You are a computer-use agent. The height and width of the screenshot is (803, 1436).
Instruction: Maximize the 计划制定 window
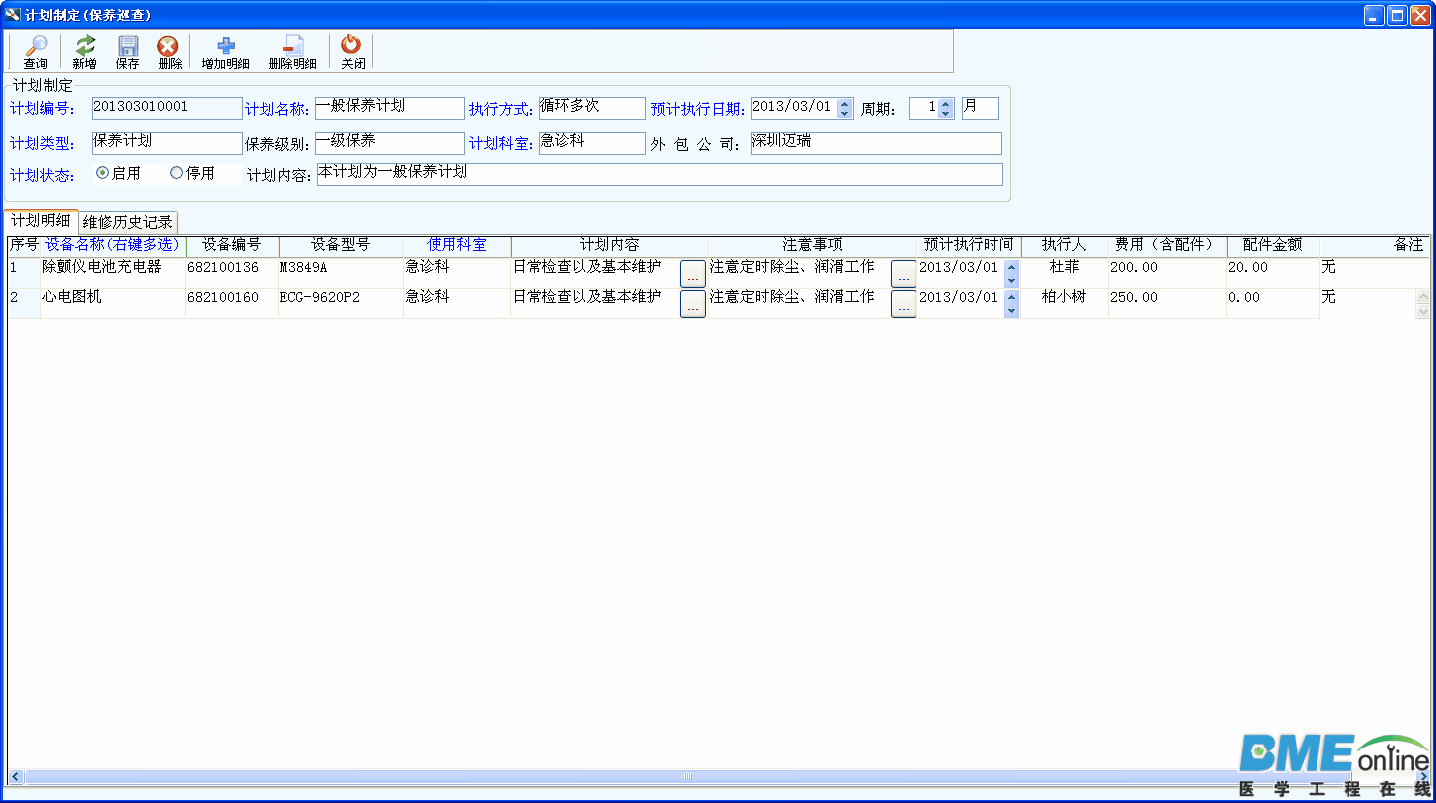click(x=1398, y=15)
